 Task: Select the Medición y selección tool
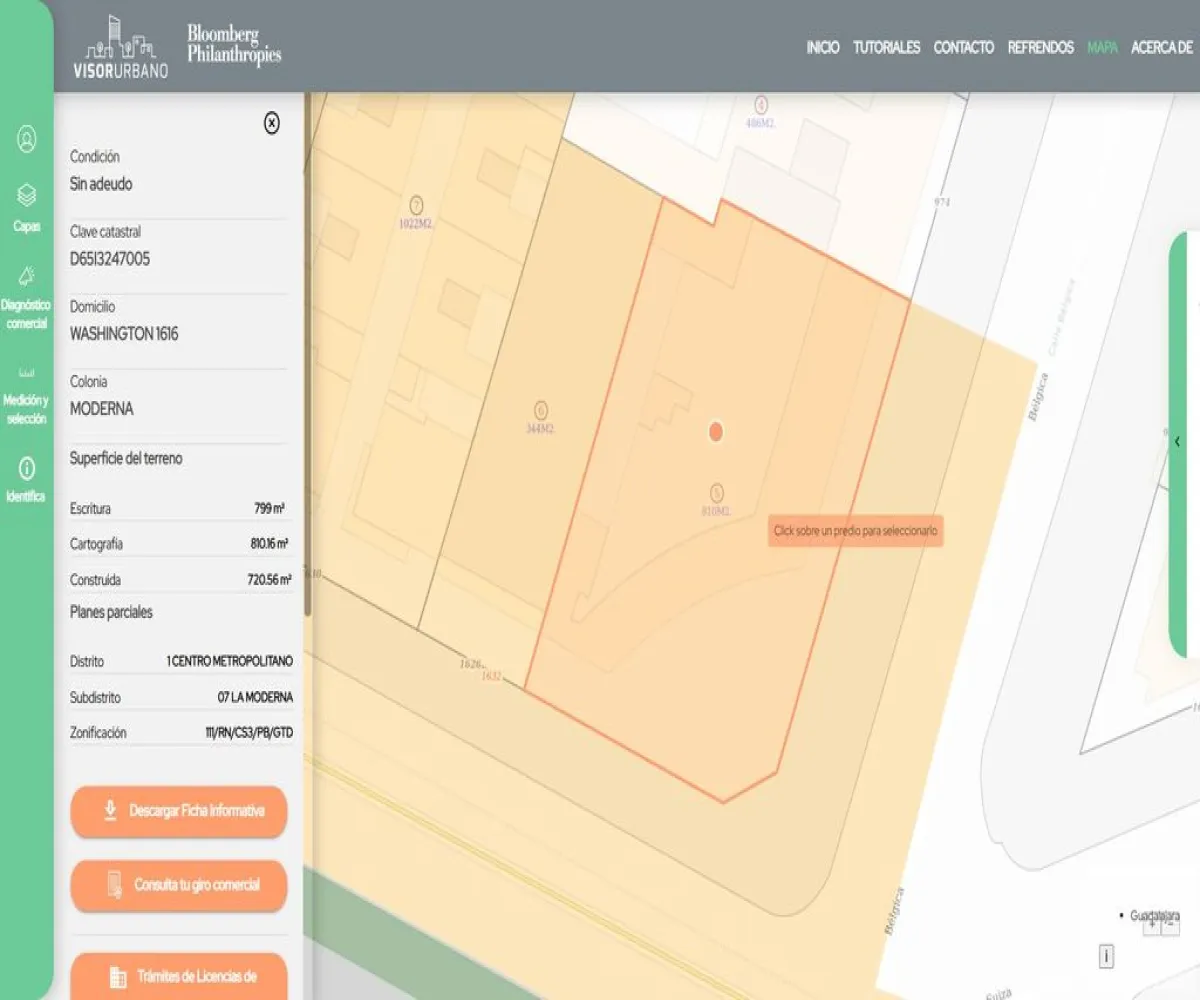[27, 396]
